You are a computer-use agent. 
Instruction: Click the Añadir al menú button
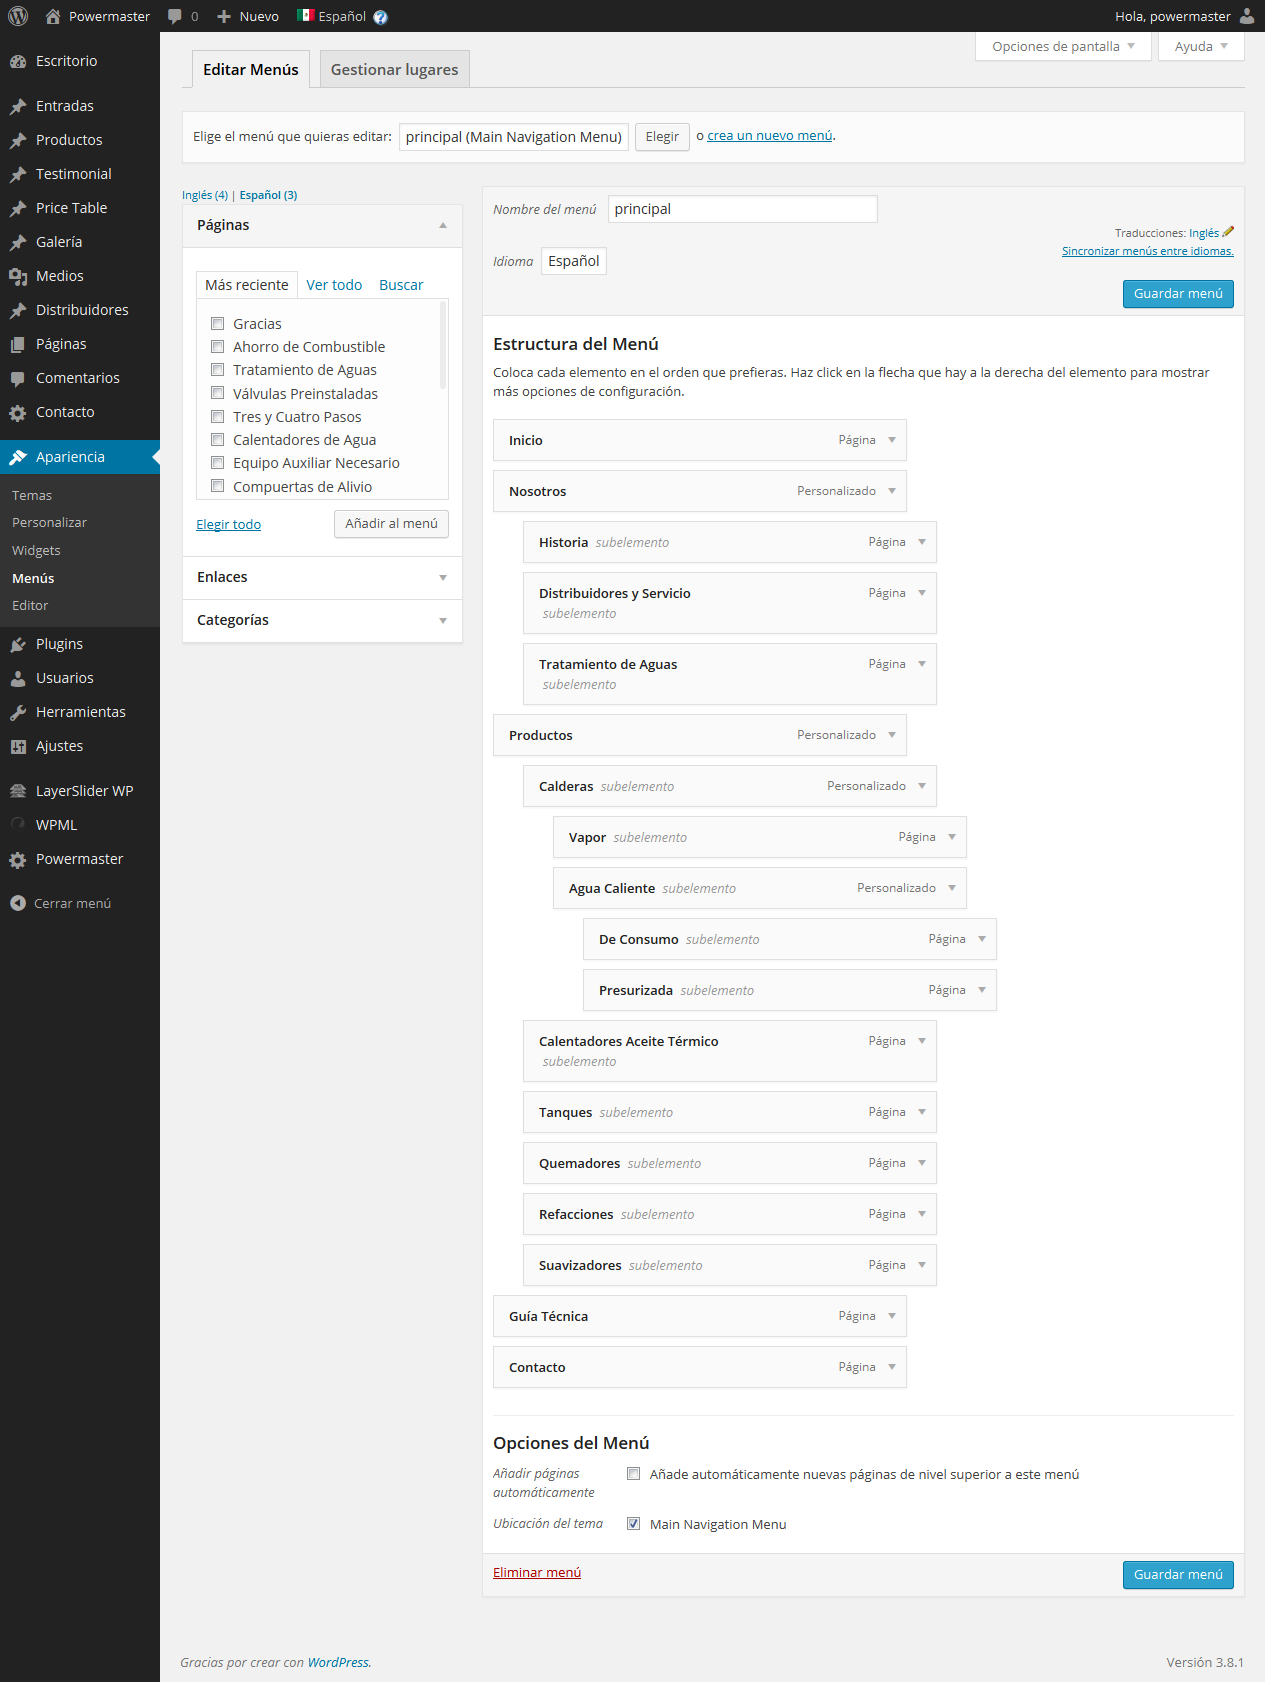(391, 524)
